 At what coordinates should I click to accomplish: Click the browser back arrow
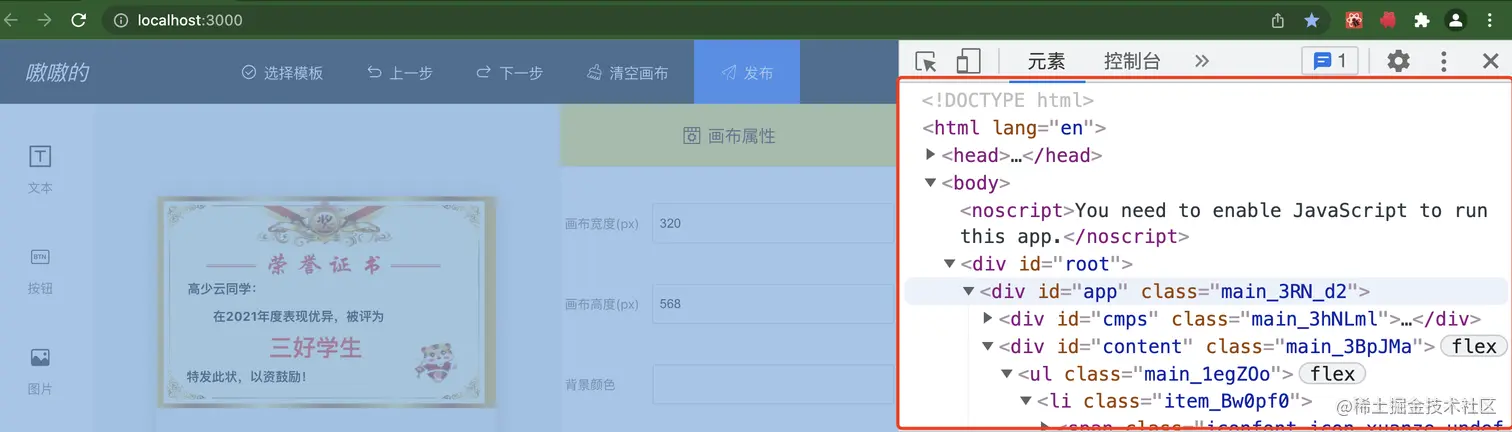point(11,19)
